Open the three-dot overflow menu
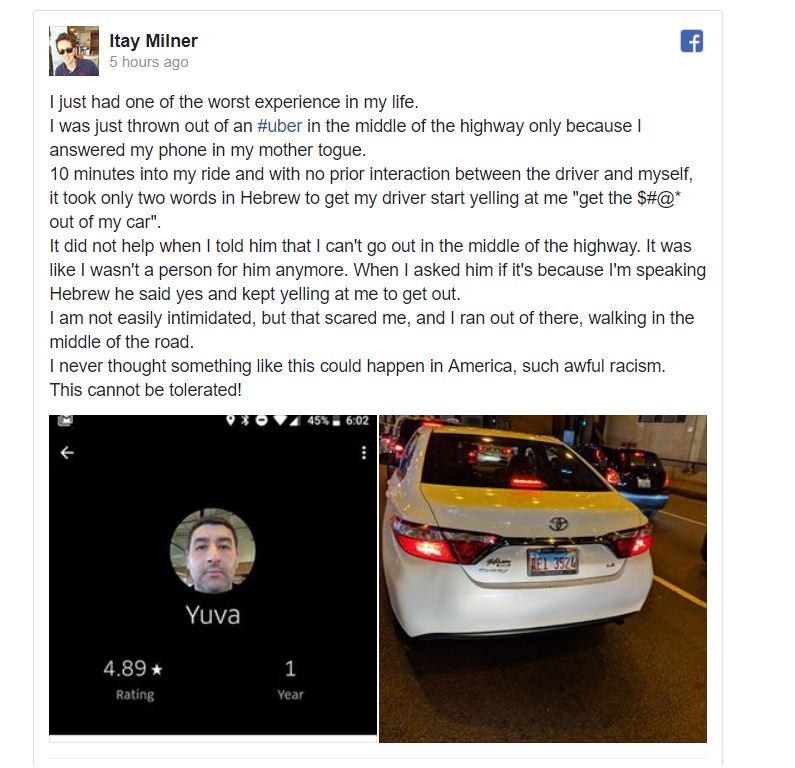This screenshot has height=768, width=795. pos(364,452)
